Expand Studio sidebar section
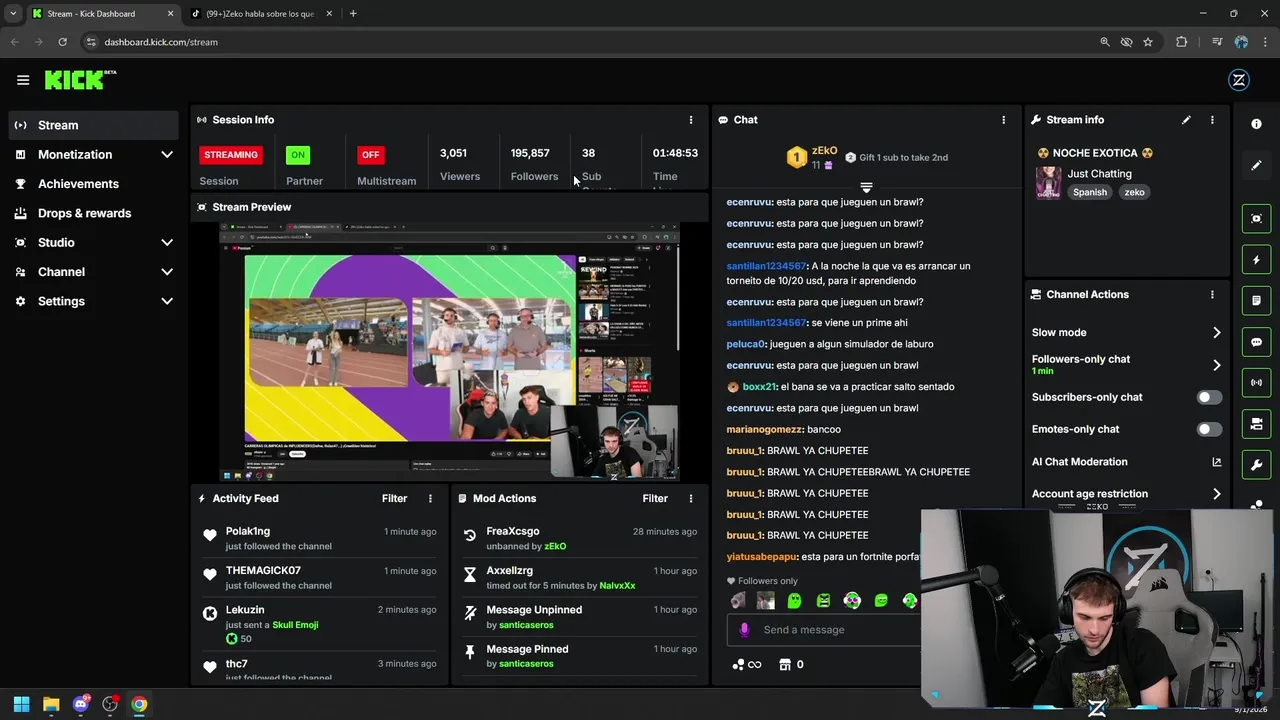This screenshot has width=1280, height=720. tap(167, 243)
